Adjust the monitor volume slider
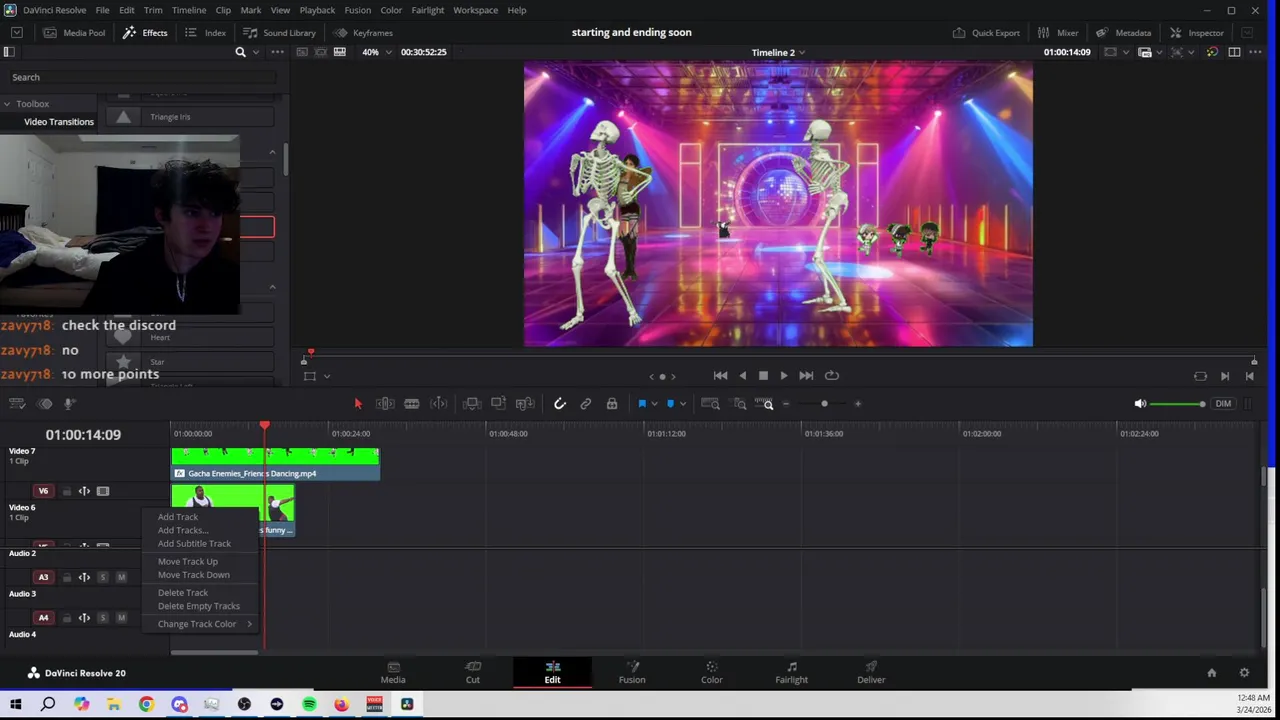Viewport: 1280px width, 720px height. pyautogui.click(x=1178, y=404)
